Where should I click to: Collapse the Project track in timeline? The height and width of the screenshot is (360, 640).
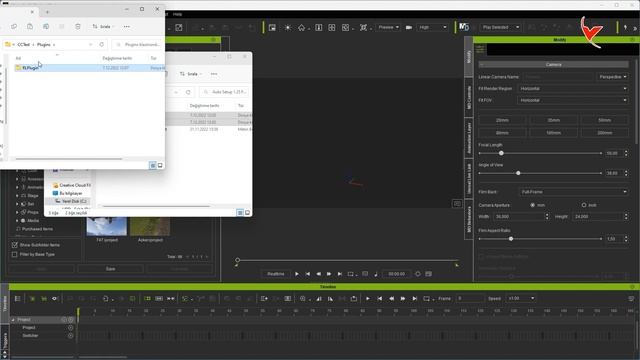coord(13,320)
